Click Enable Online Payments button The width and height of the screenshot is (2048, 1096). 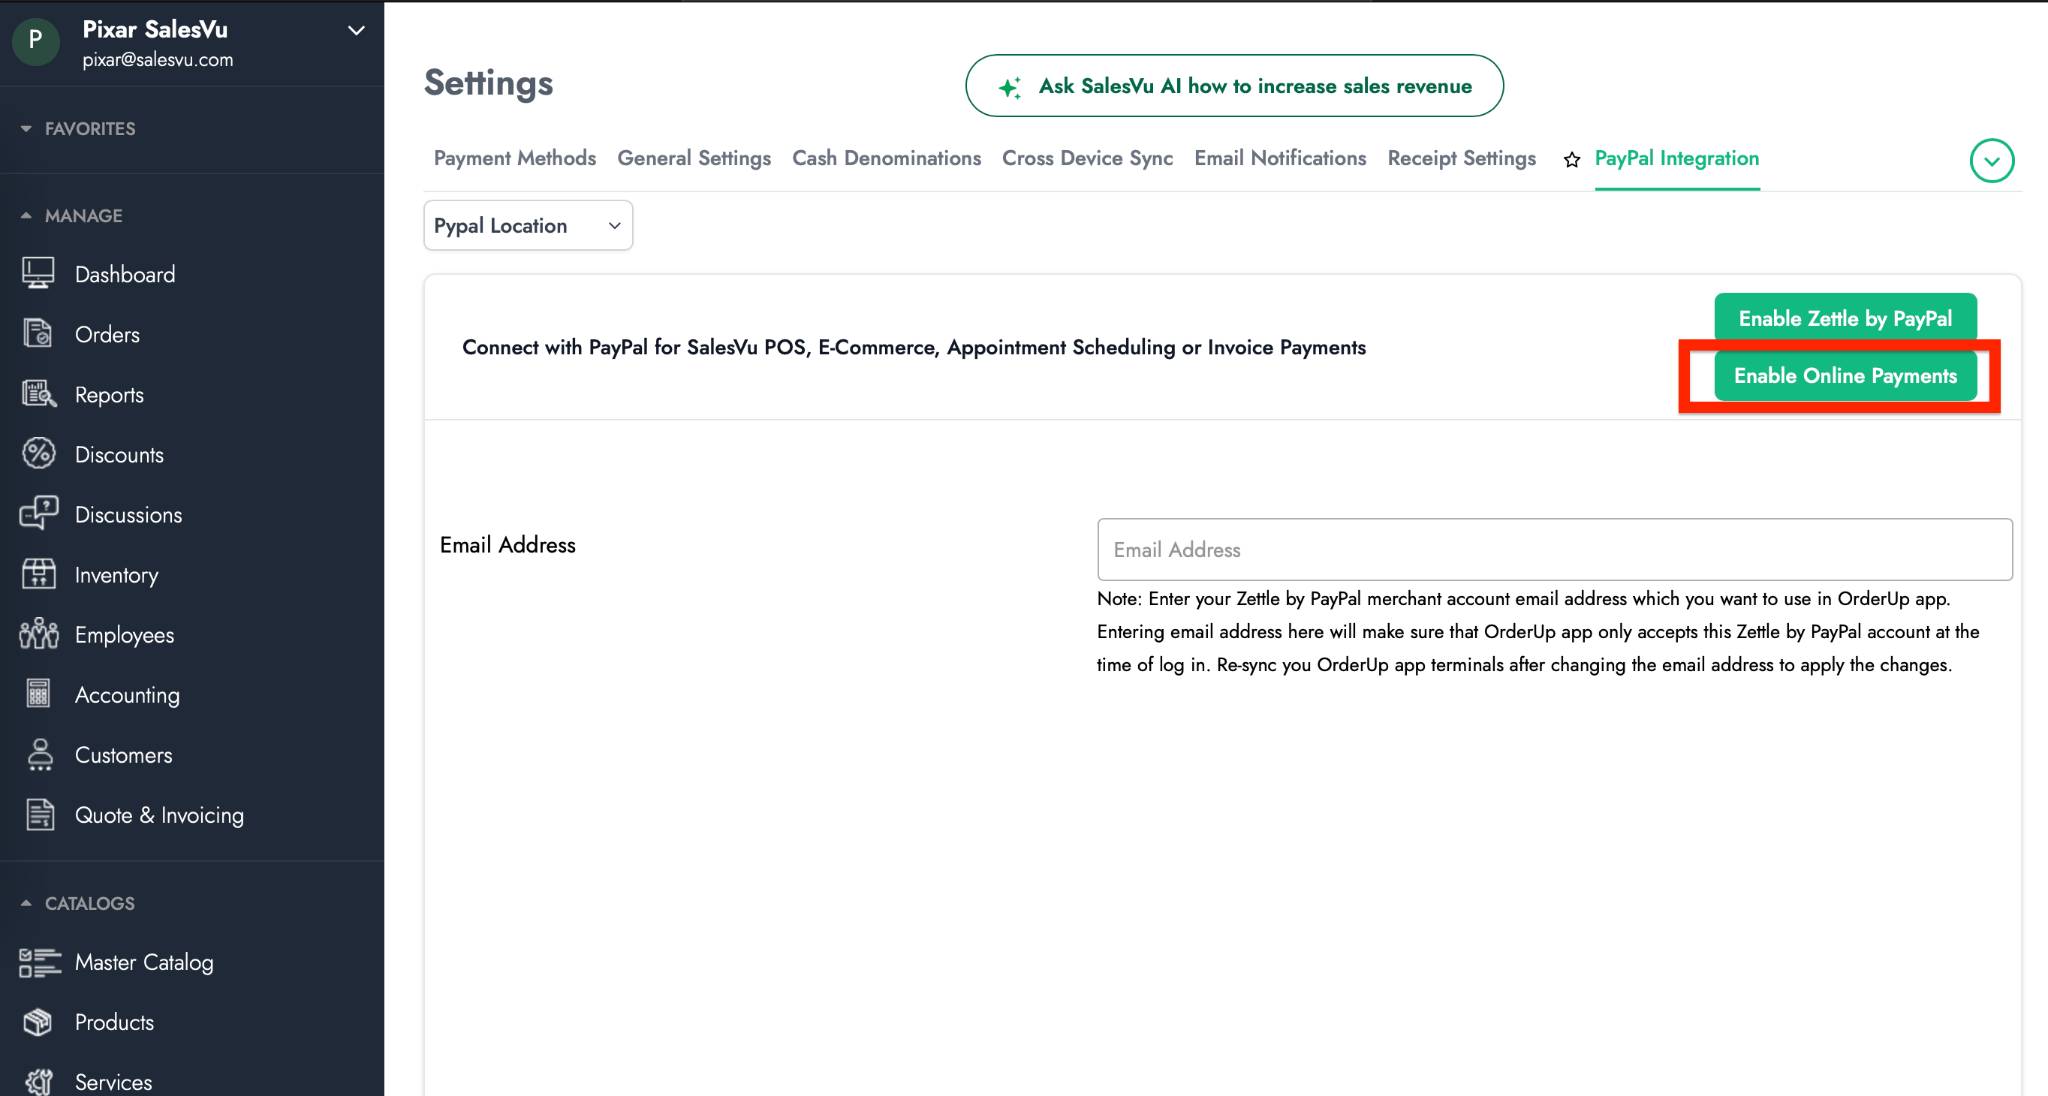tap(1845, 376)
